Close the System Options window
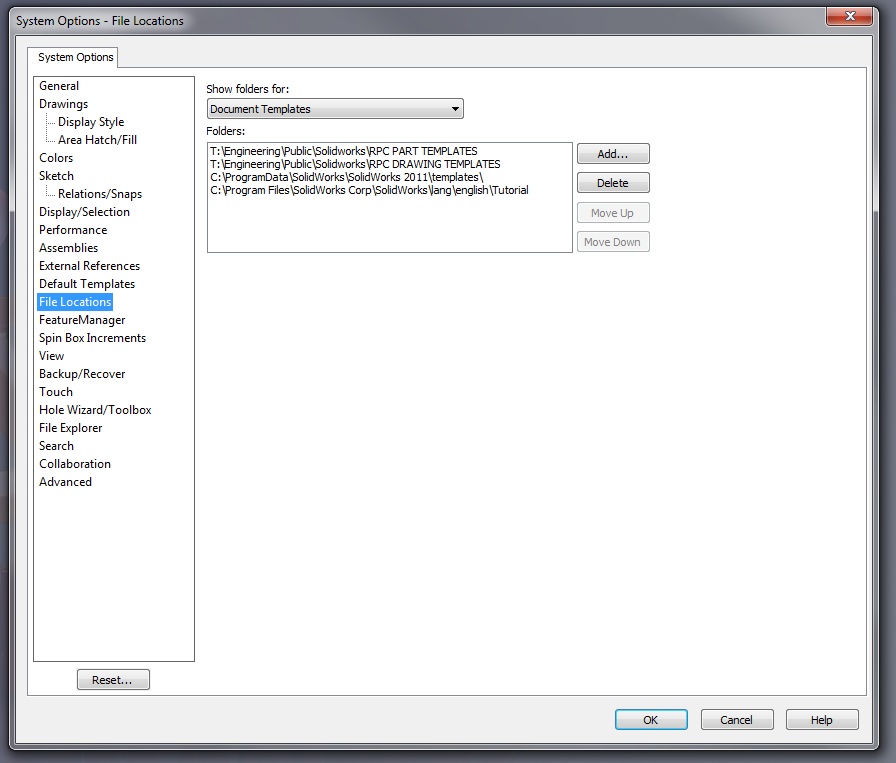 click(x=849, y=16)
